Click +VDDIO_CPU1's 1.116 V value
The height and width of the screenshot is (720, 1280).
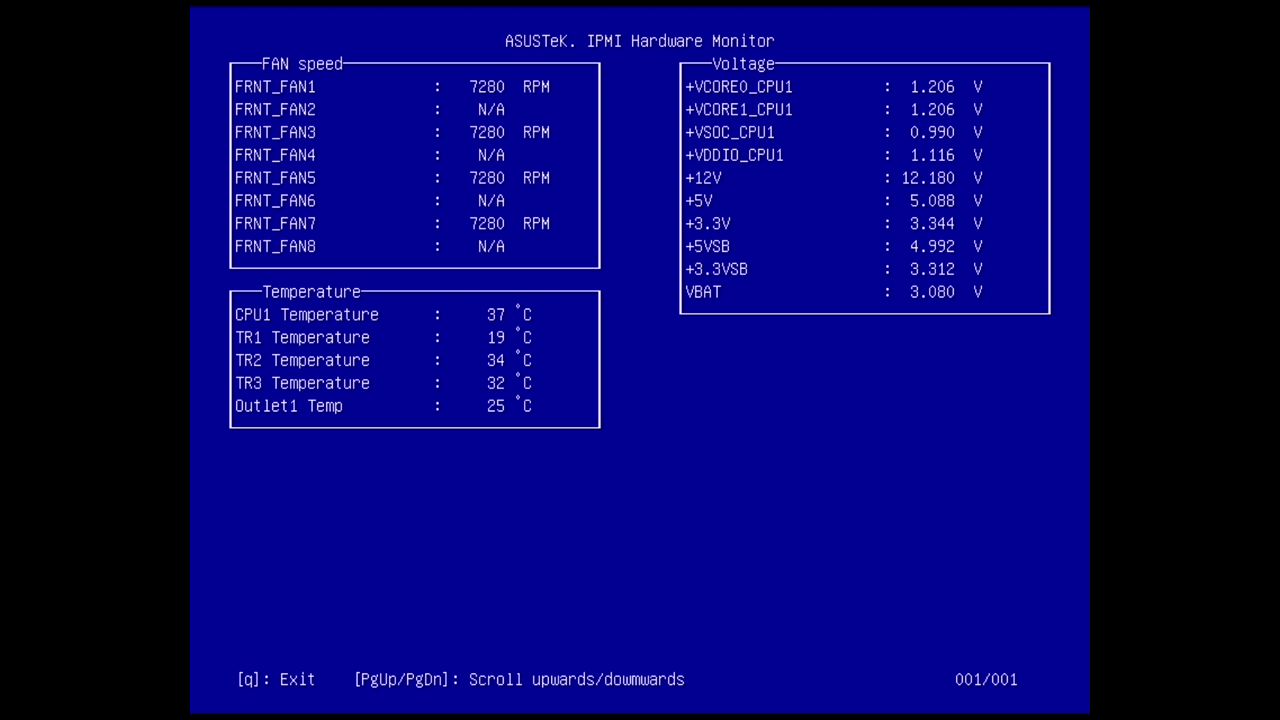946,155
